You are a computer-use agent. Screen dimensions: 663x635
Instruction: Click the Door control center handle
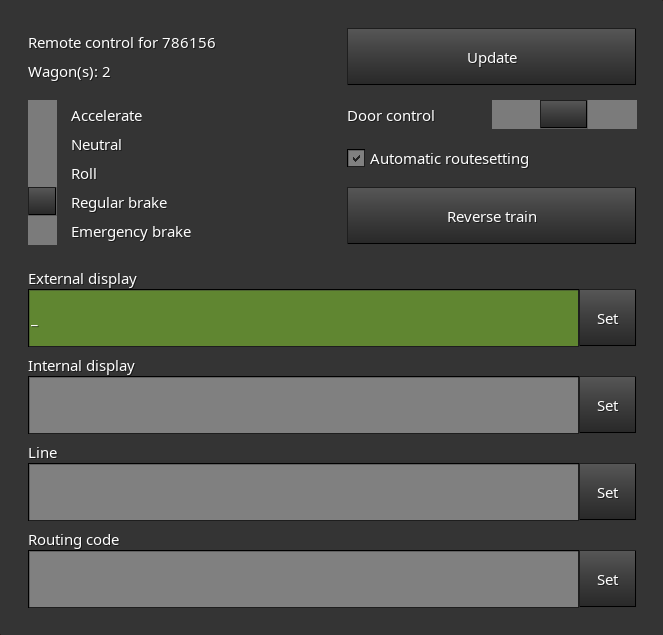coord(563,115)
